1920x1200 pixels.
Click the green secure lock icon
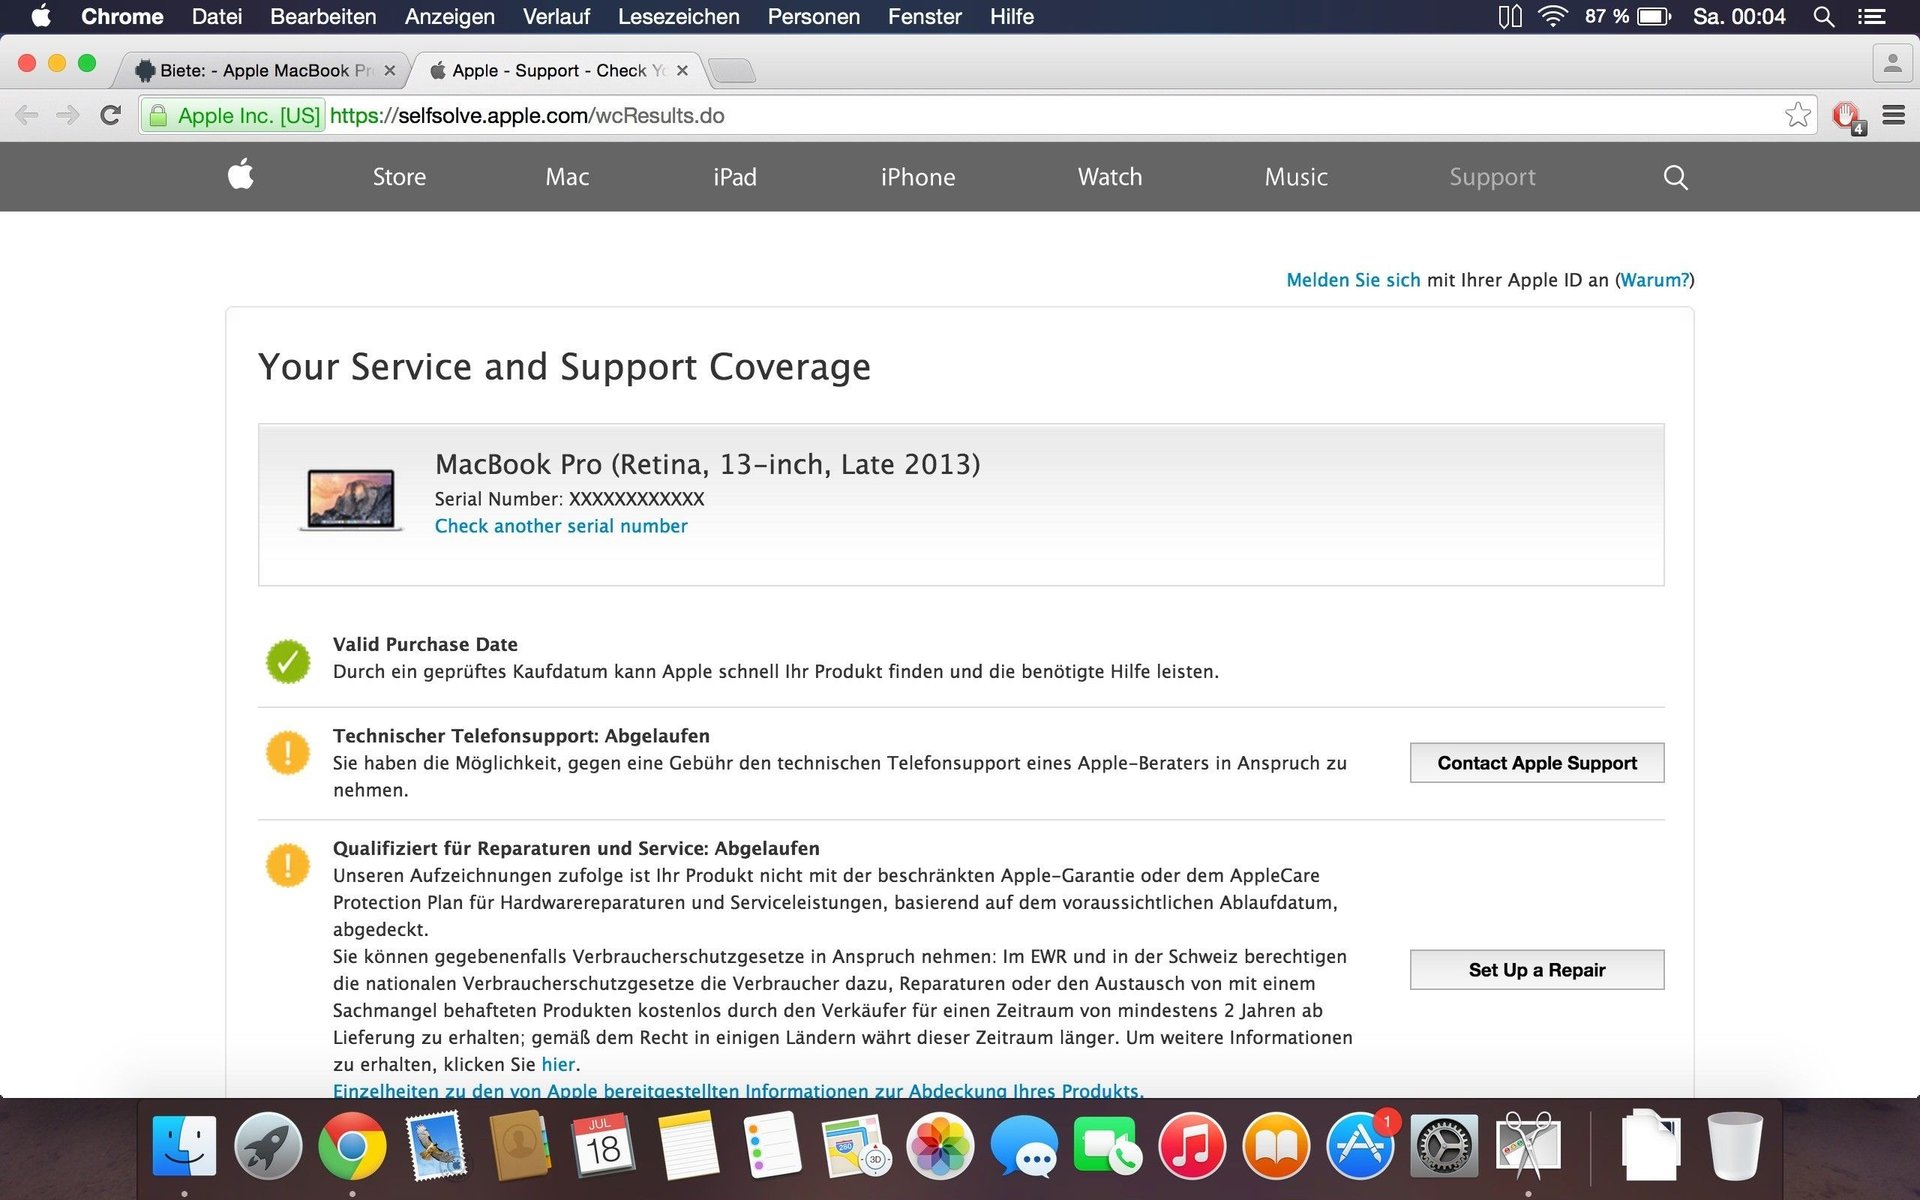[158, 116]
